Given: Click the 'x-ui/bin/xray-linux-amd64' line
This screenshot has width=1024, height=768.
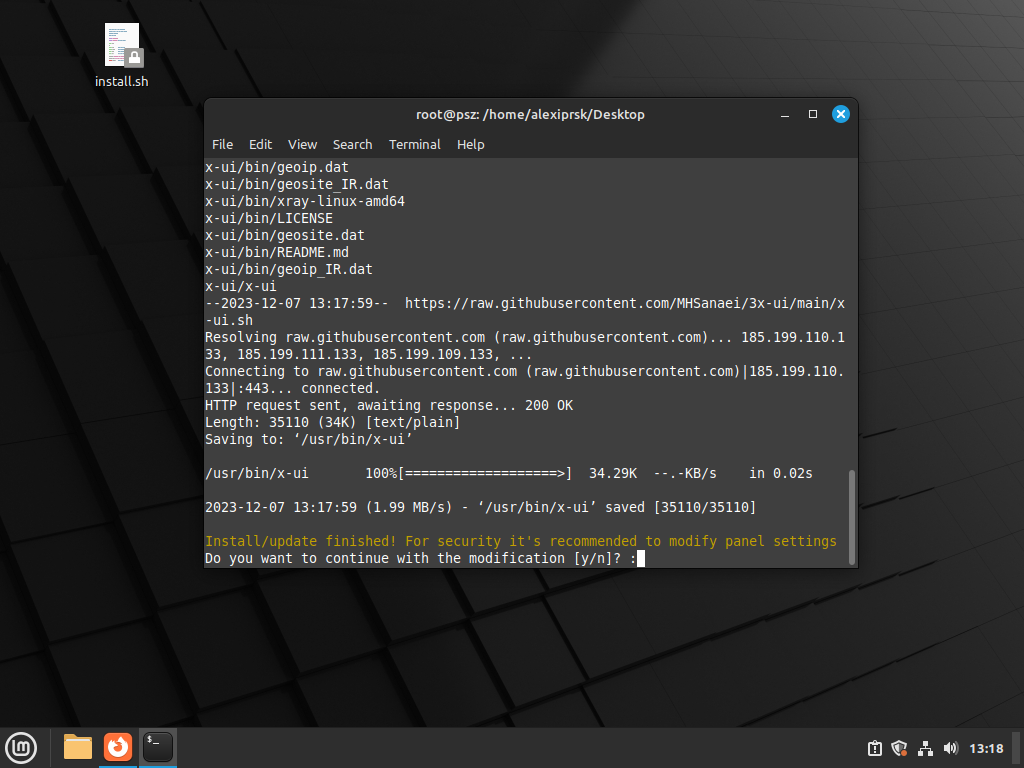Looking at the screenshot, I should (305, 201).
